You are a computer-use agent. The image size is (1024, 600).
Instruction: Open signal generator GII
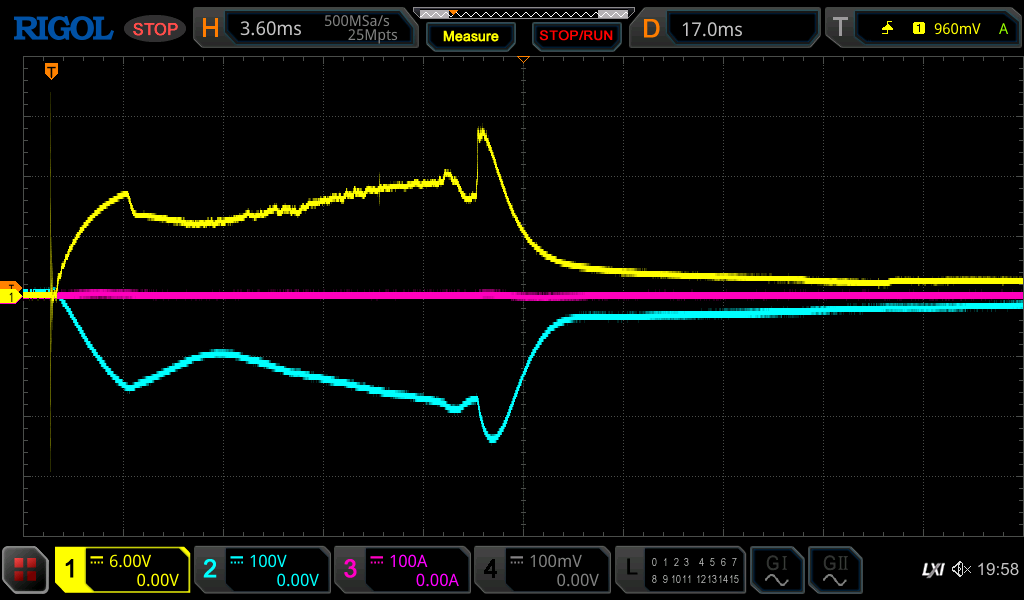(834, 570)
